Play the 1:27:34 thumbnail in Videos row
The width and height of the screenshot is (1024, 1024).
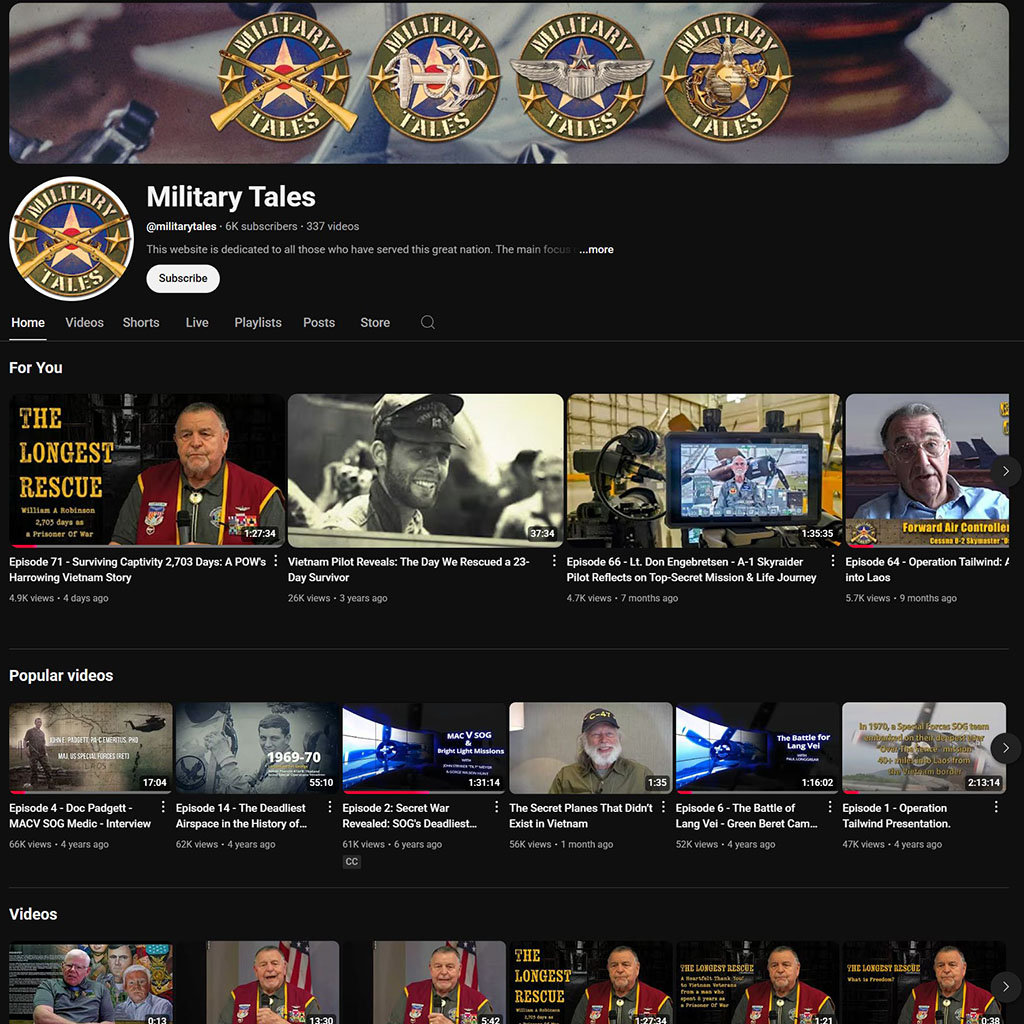591,982
